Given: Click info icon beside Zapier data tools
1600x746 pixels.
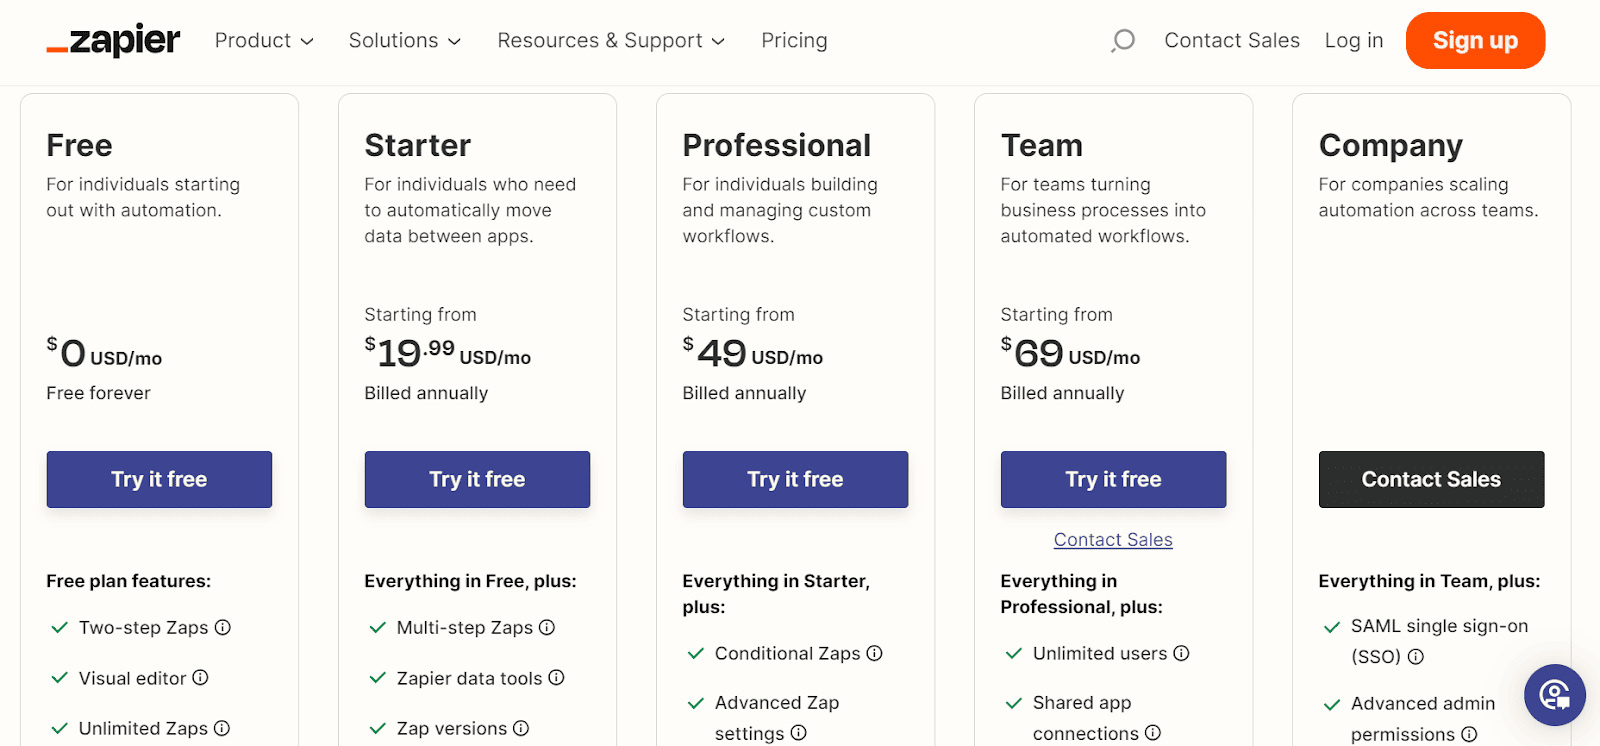Looking at the screenshot, I should click(x=556, y=678).
